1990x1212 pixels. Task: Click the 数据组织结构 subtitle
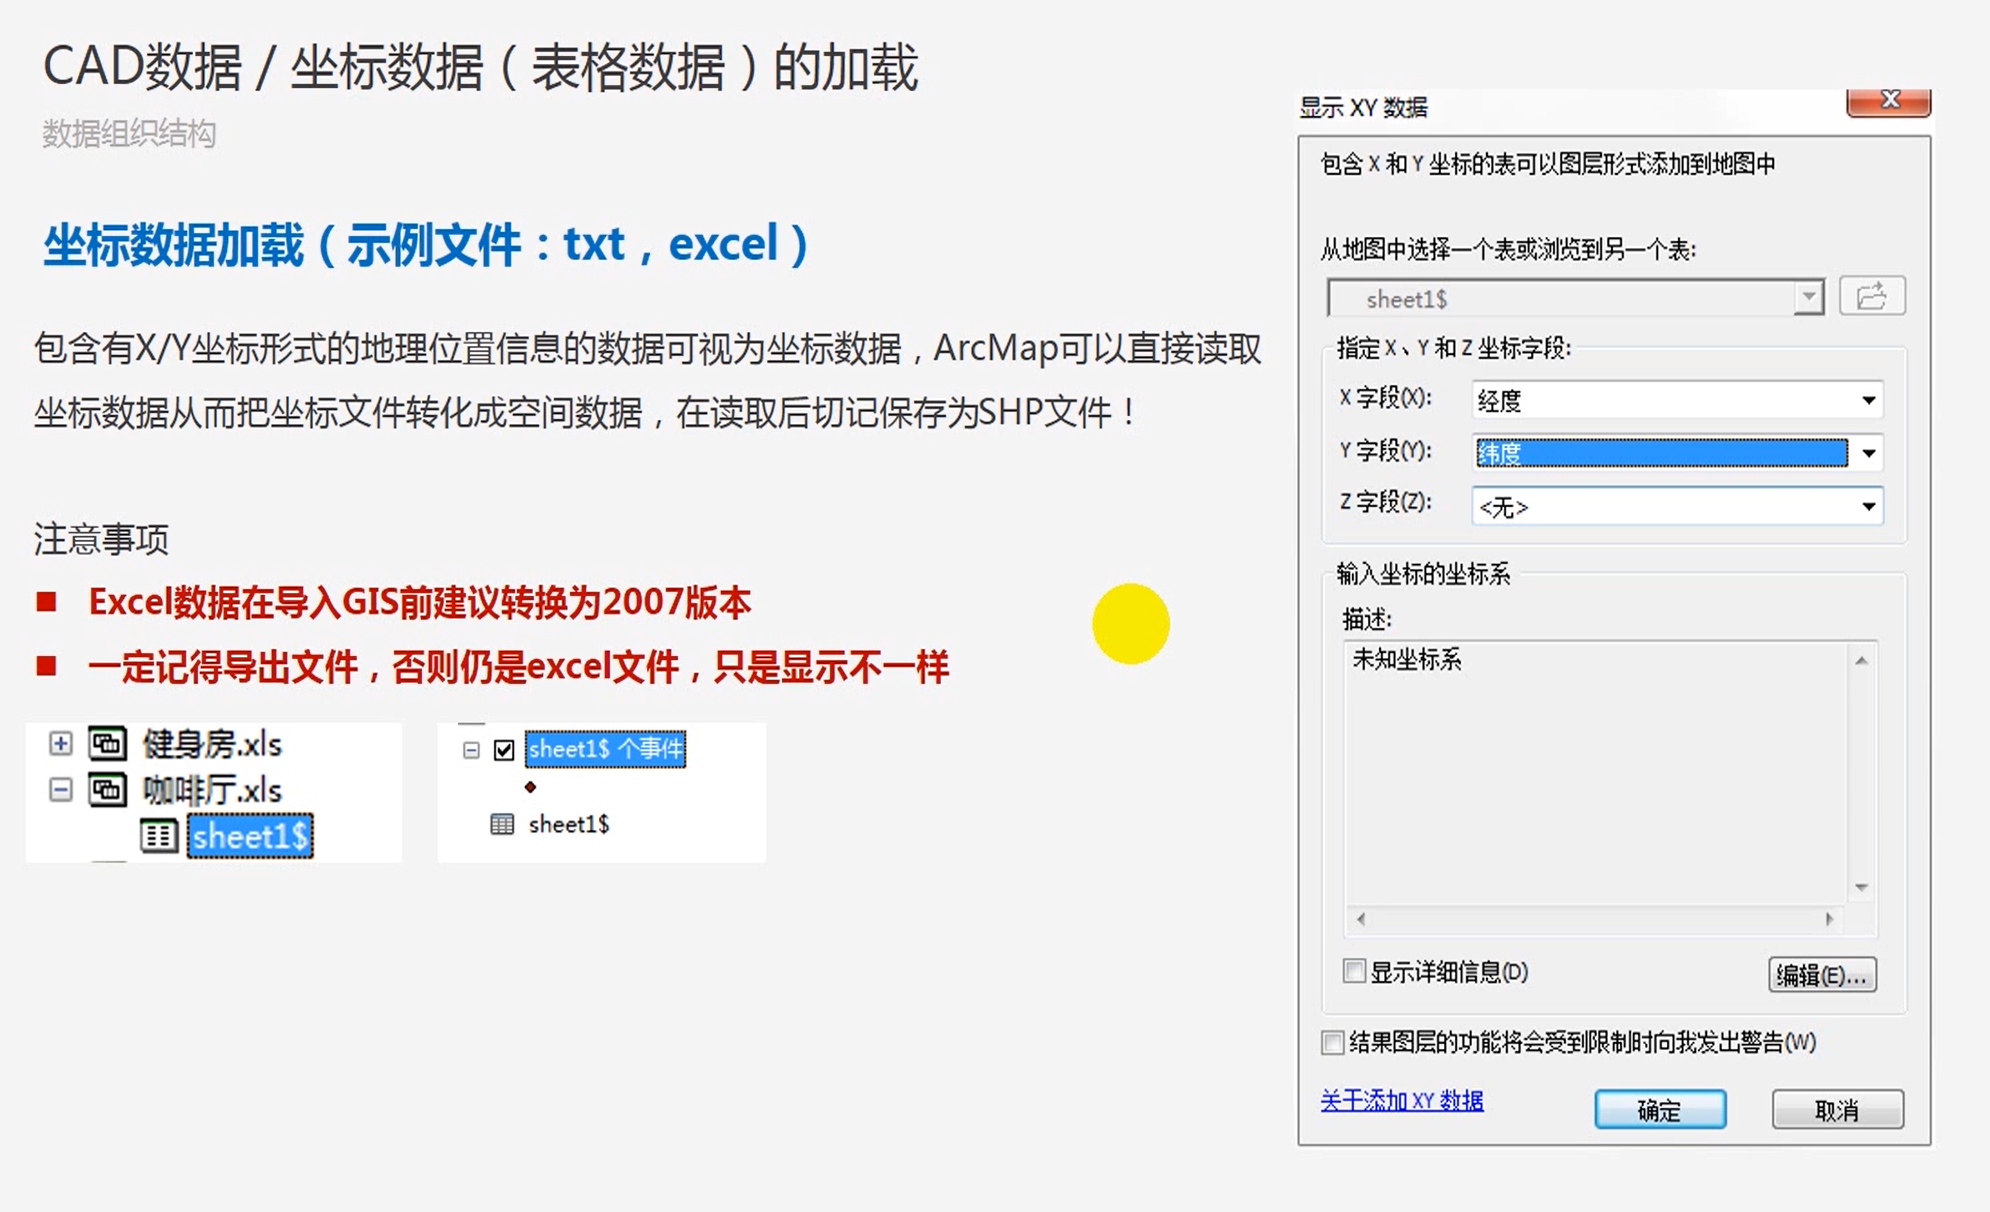(x=129, y=134)
